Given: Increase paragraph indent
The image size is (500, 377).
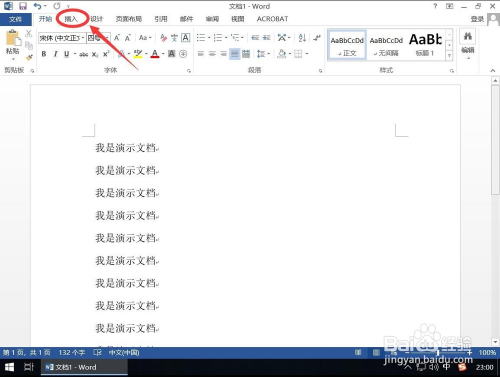Looking at the screenshot, I should coord(266,38).
